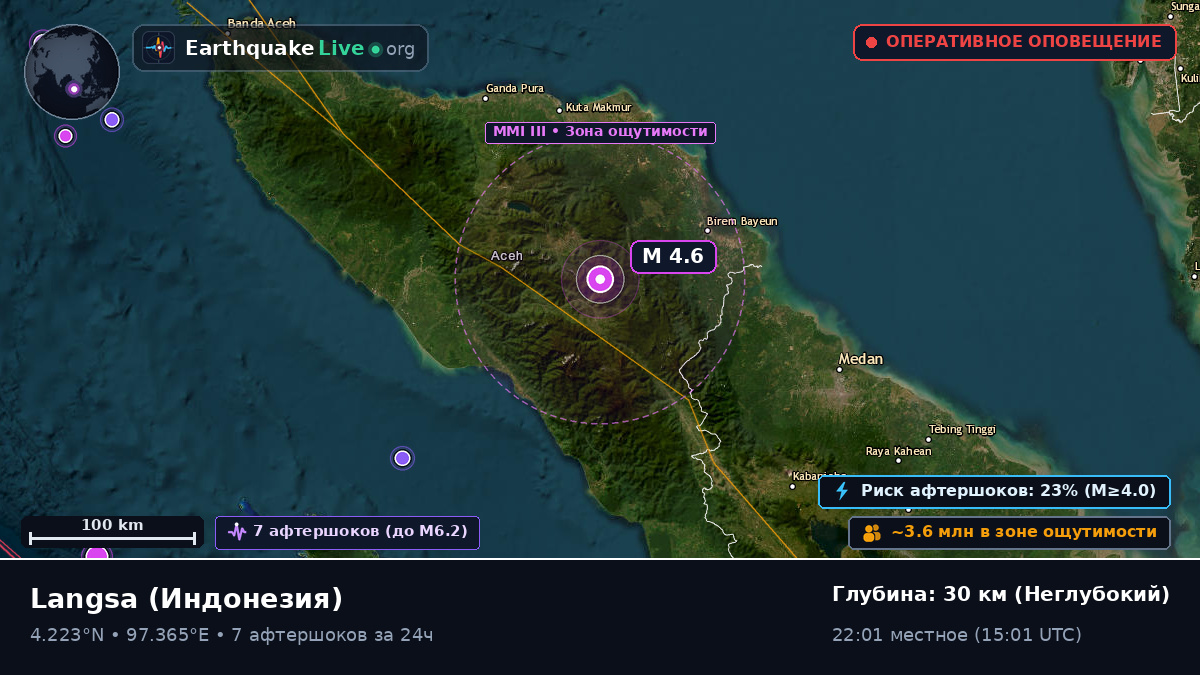Screen dimensions: 1200x675
Task: Click the EarthquakeLive.org title text
Action: [300, 48]
